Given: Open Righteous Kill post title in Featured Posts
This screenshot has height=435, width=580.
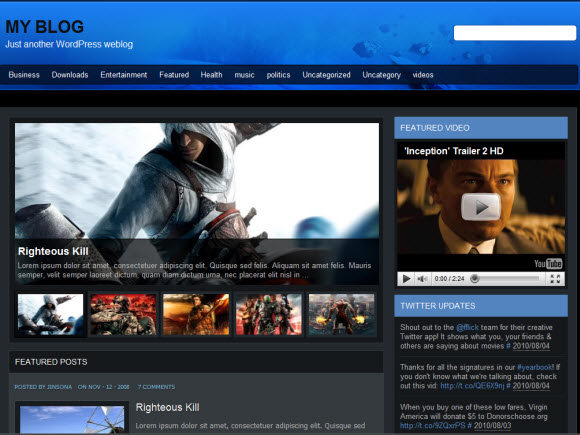Looking at the screenshot, I should (168, 407).
